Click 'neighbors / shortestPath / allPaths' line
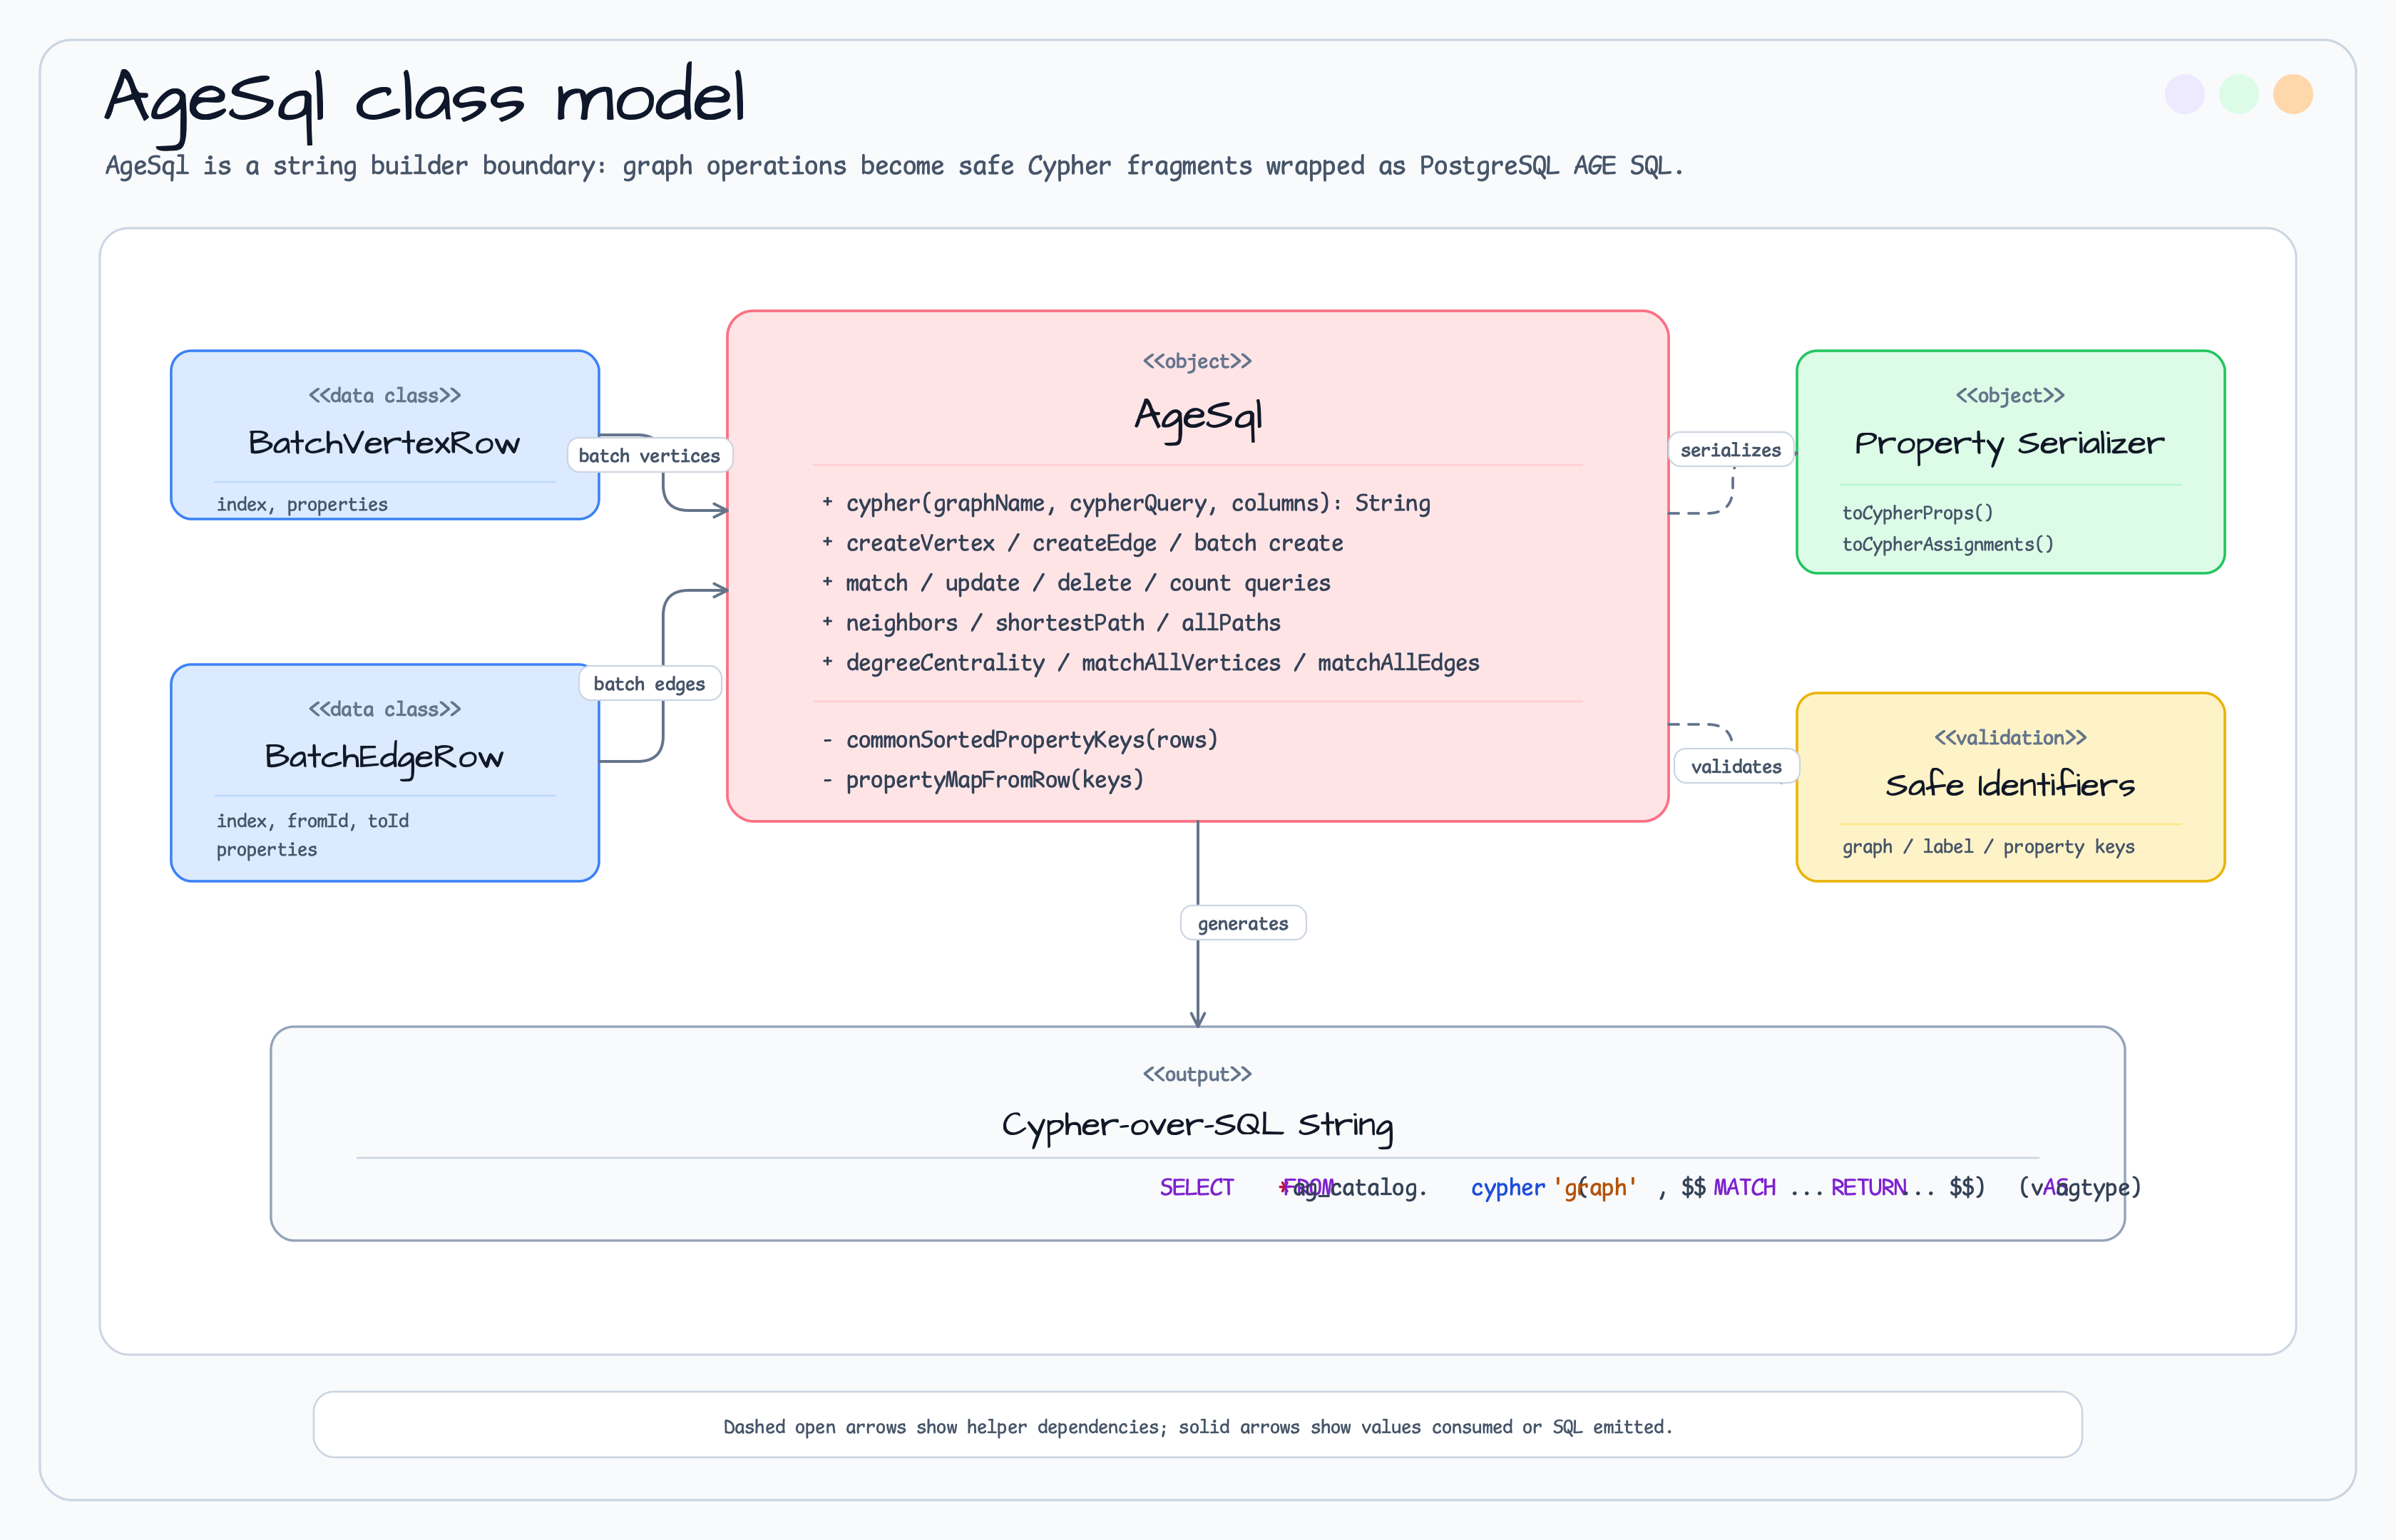The height and width of the screenshot is (1540, 2396). point(1051,623)
